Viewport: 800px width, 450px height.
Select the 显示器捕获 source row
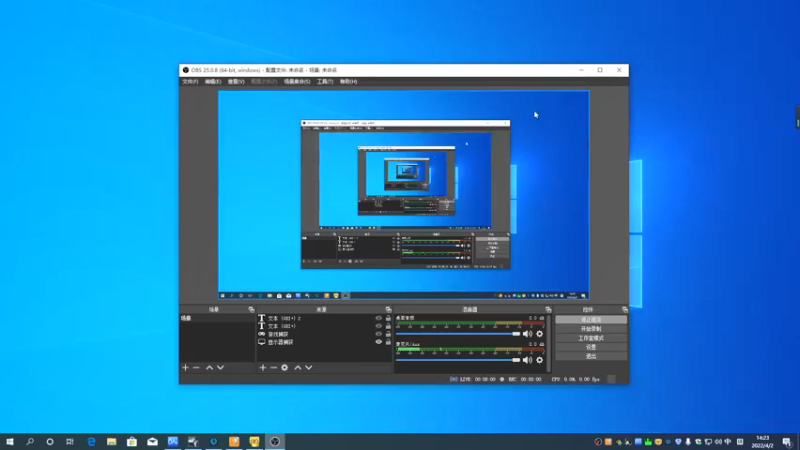(324, 342)
